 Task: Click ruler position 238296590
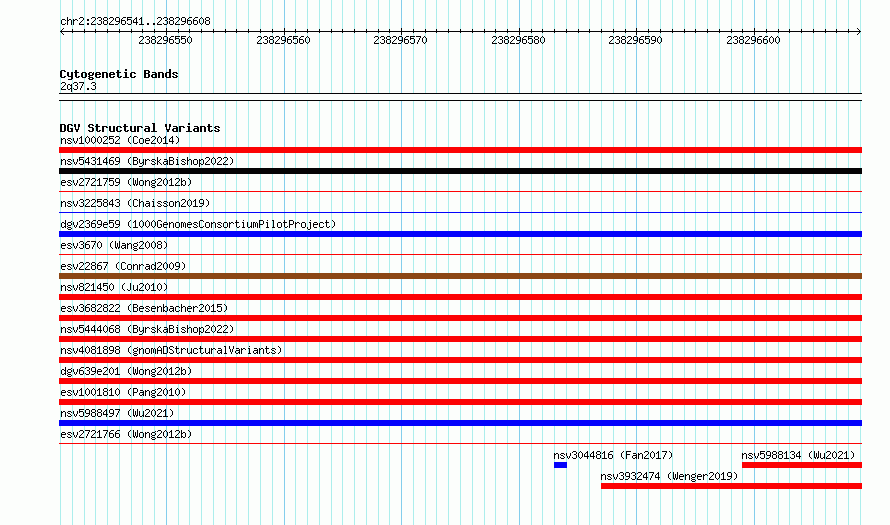(x=635, y=40)
